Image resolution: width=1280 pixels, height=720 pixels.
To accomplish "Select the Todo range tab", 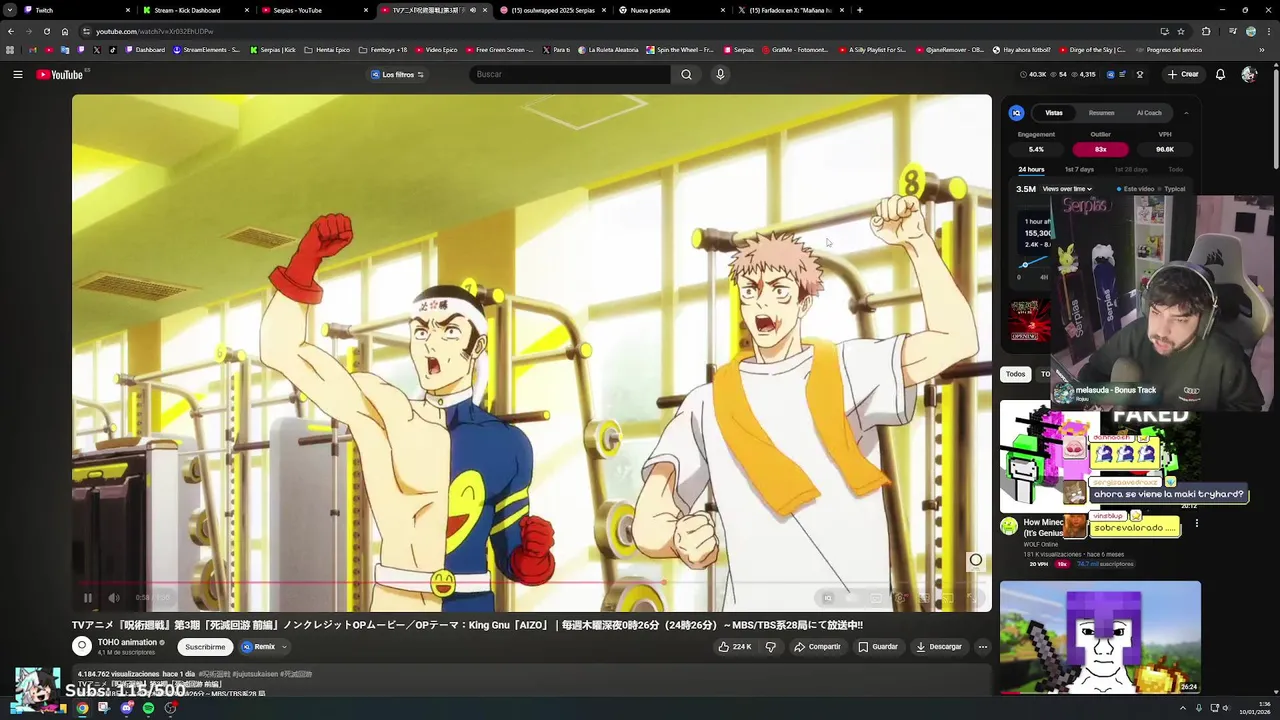I will [1175, 170].
